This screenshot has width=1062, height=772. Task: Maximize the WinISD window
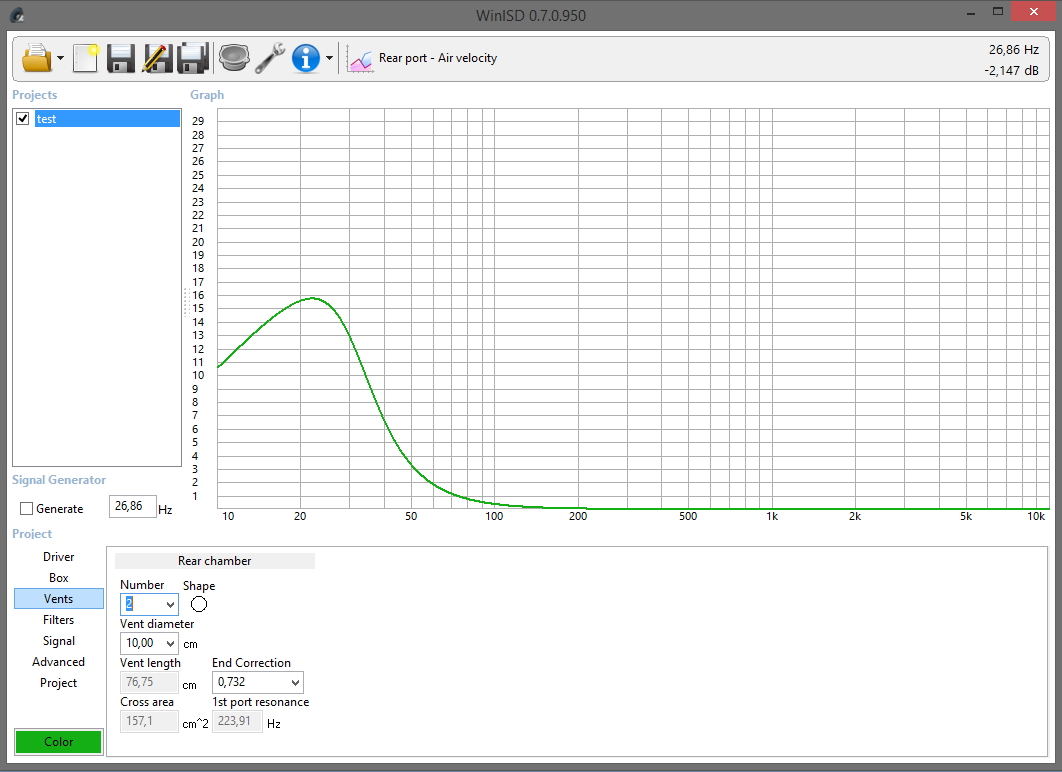998,12
